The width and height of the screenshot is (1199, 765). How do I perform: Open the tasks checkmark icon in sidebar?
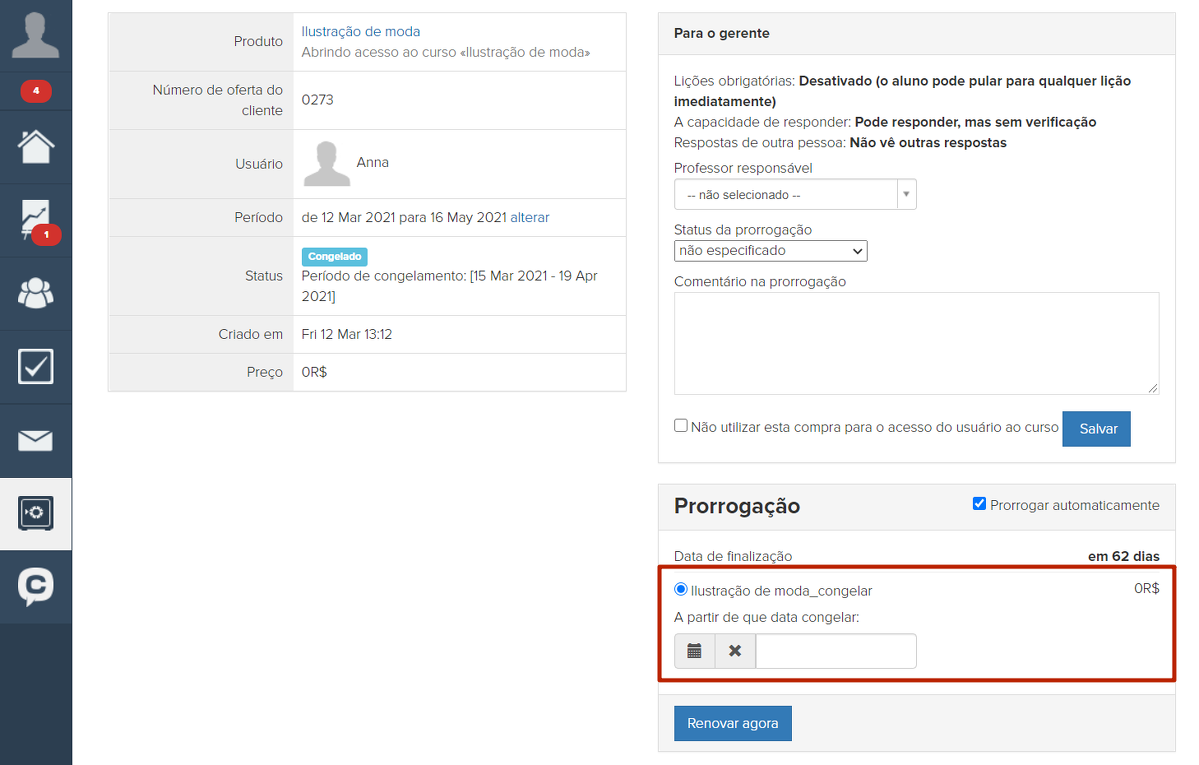(35, 367)
